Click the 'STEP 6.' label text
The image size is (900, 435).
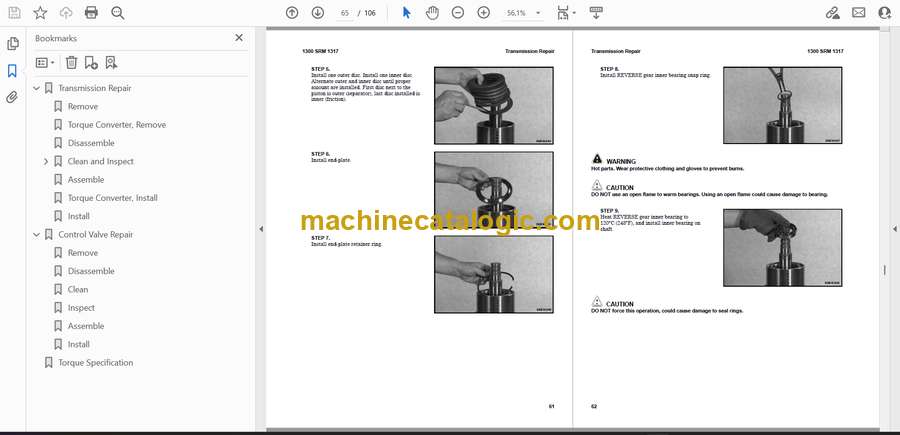coord(320,154)
